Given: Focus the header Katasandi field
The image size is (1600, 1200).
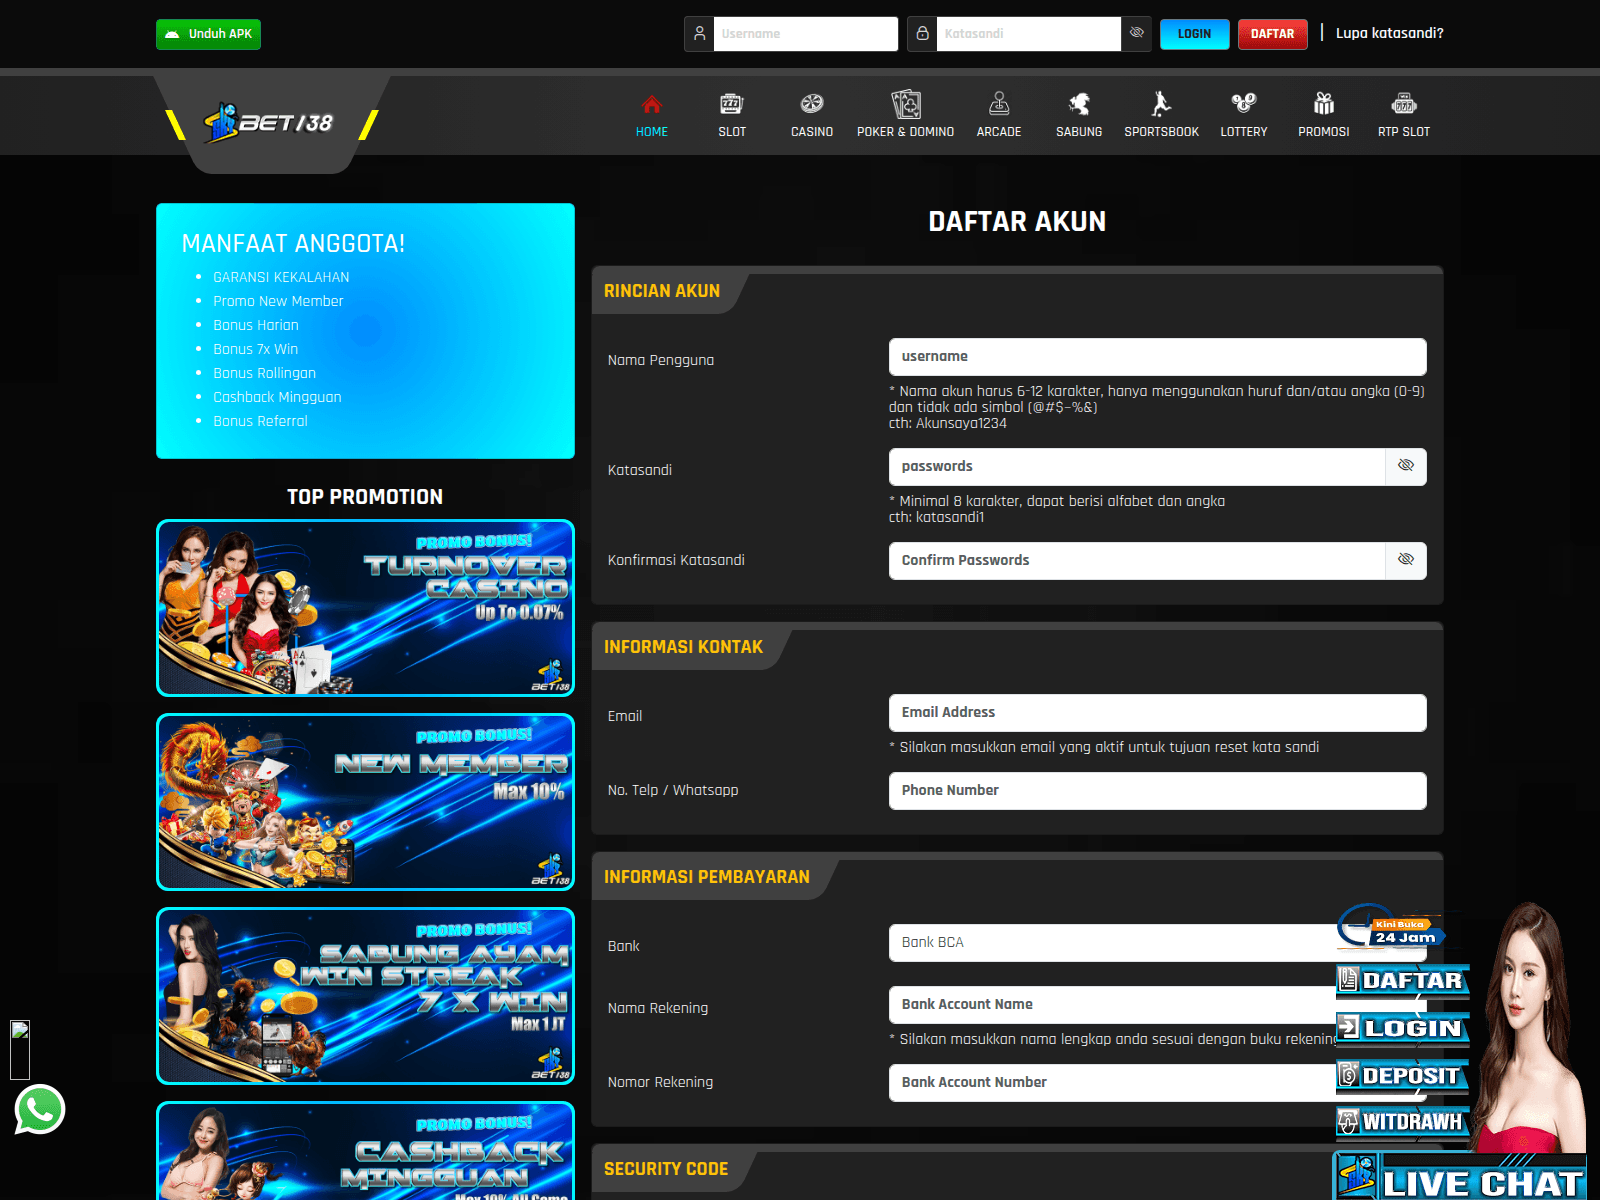Looking at the screenshot, I should click(x=1028, y=34).
